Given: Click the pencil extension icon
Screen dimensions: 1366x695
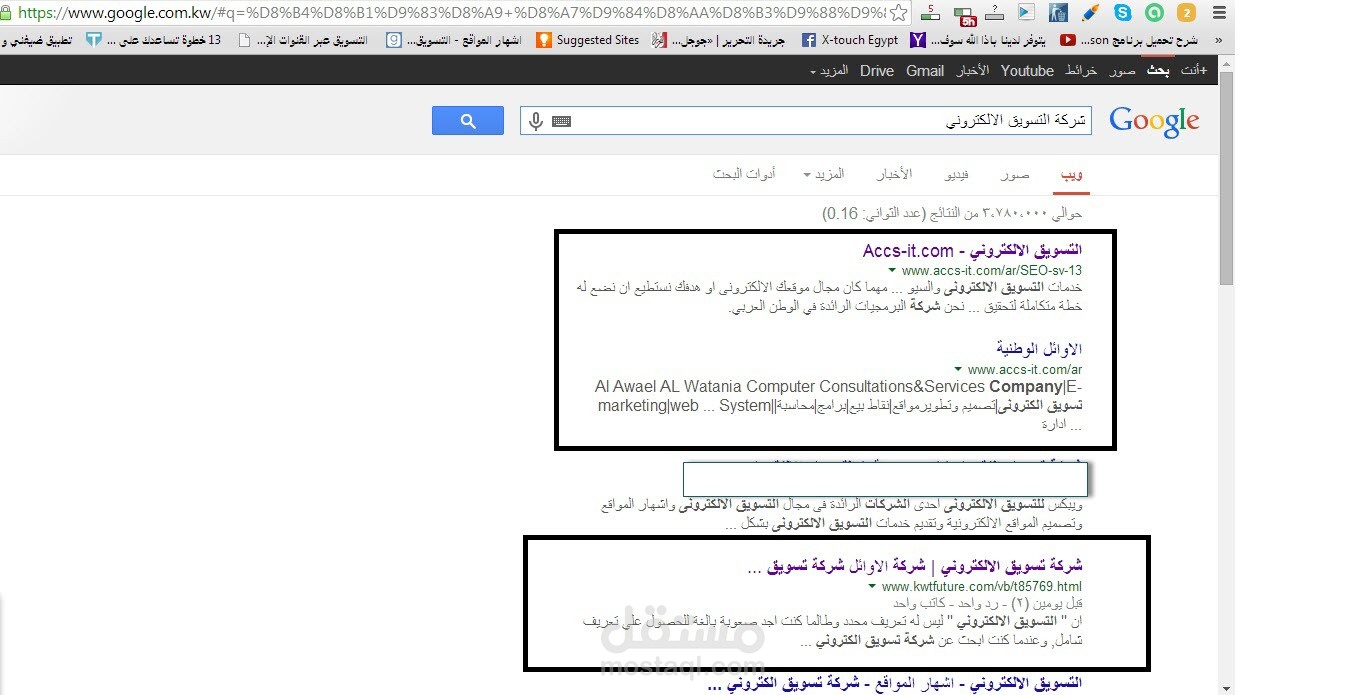Looking at the screenshot, I should [x=1091, y=13].
